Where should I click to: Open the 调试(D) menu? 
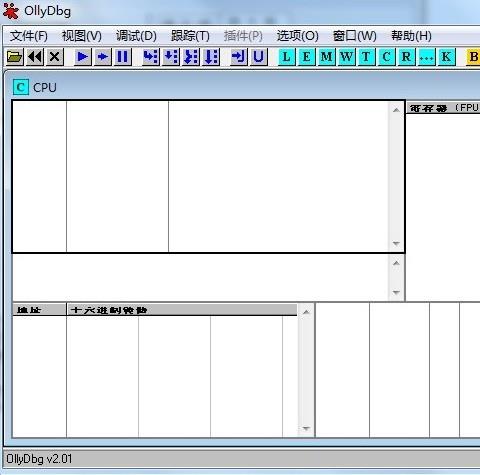136,36
